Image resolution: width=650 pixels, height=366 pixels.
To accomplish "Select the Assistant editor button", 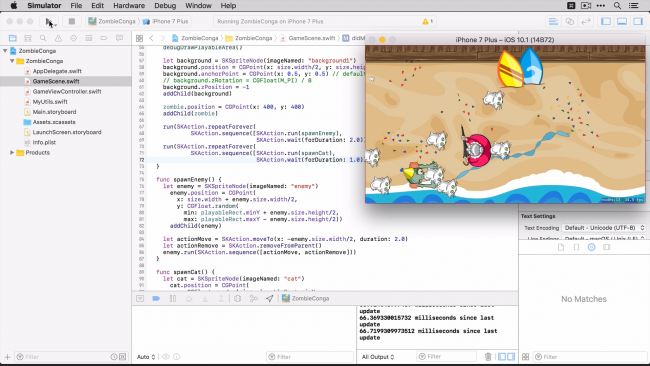I will tap(570, 21).
